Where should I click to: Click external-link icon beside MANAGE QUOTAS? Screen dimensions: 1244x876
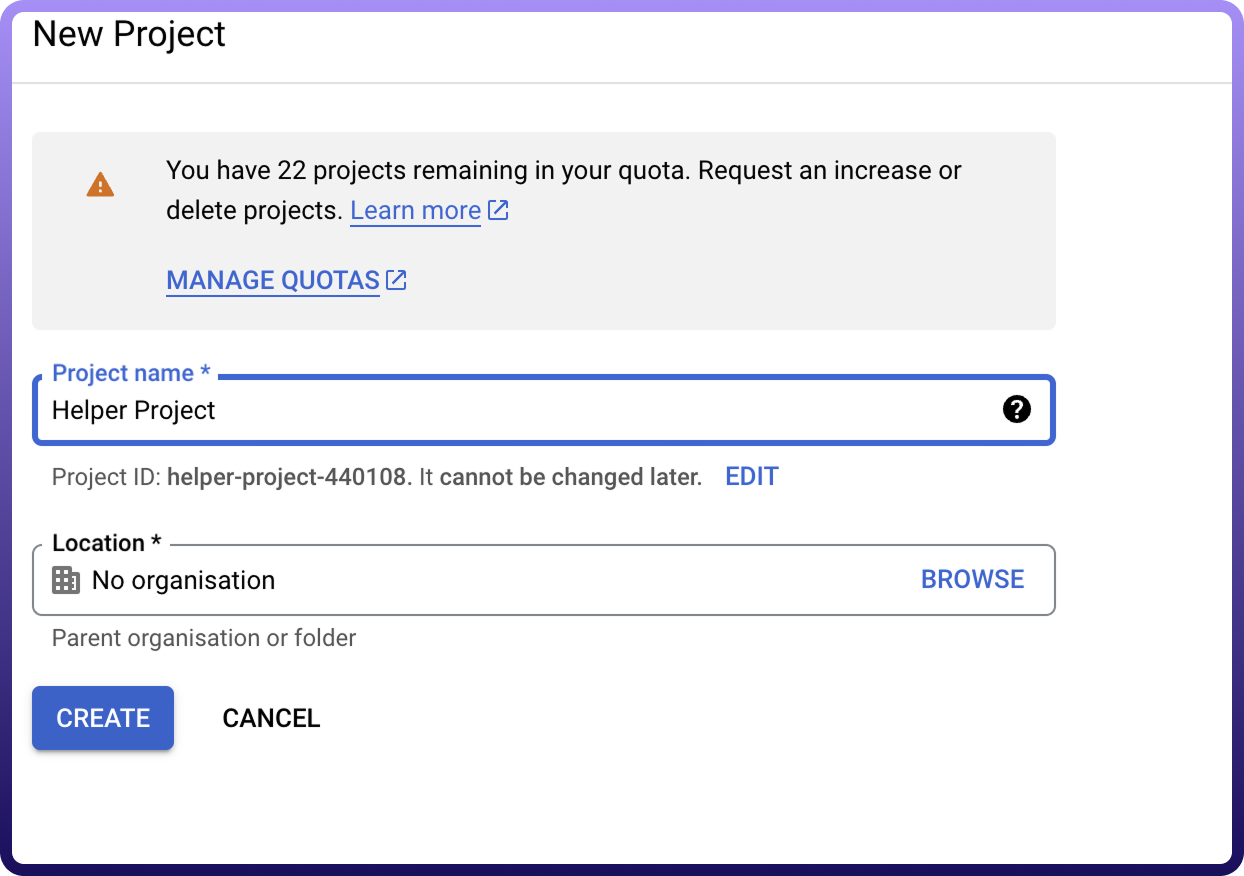397,280
